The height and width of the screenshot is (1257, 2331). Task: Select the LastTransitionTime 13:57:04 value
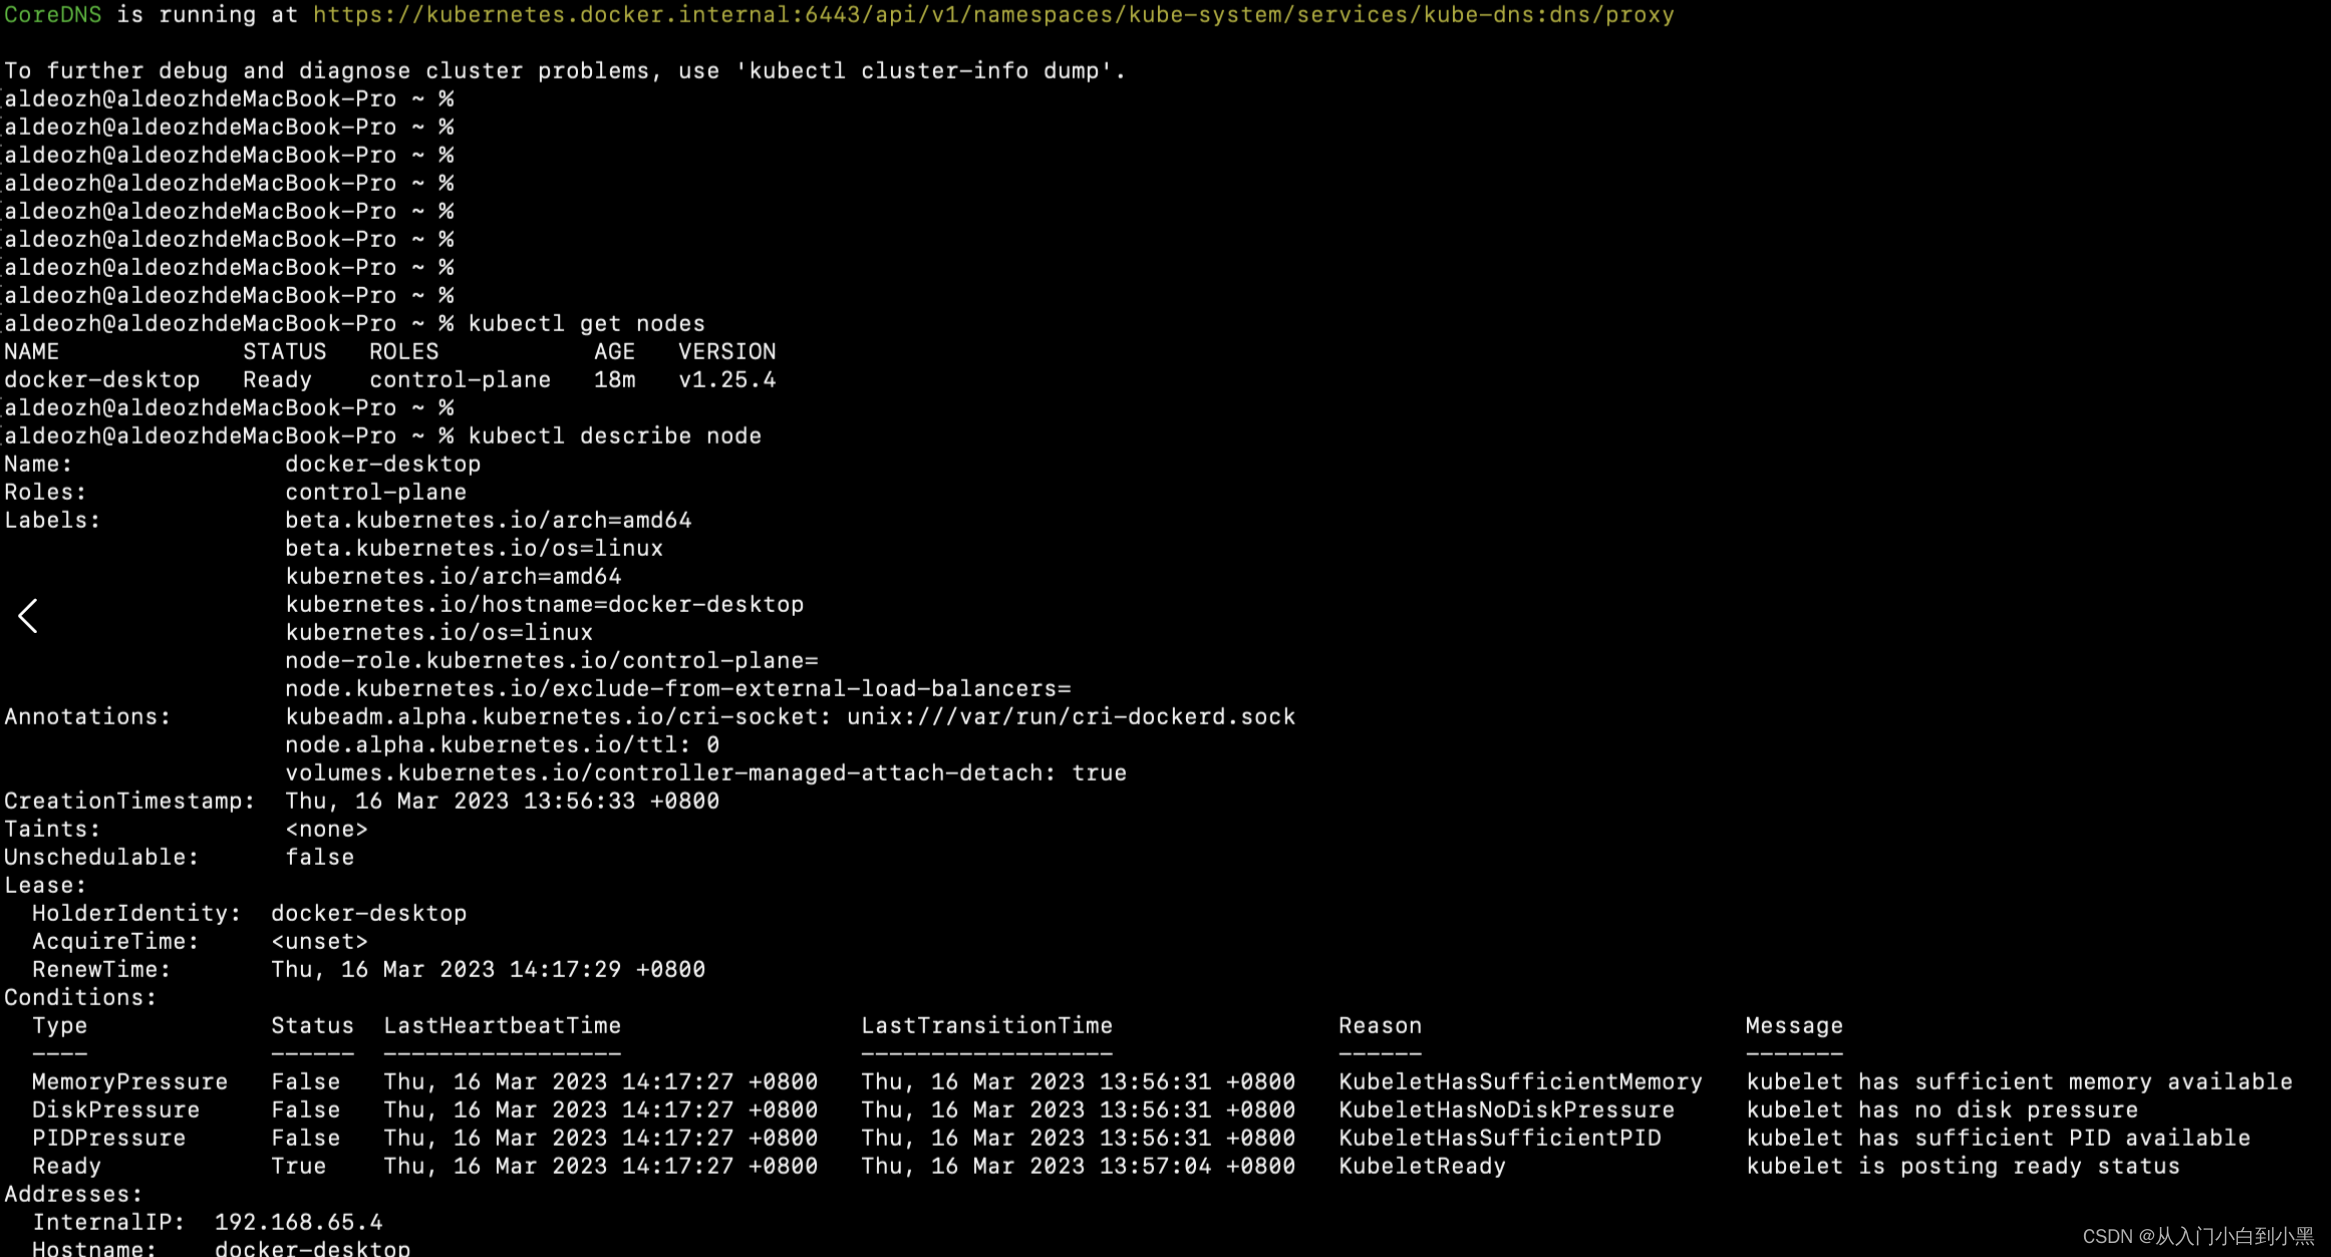(x=1078, y=1166)
